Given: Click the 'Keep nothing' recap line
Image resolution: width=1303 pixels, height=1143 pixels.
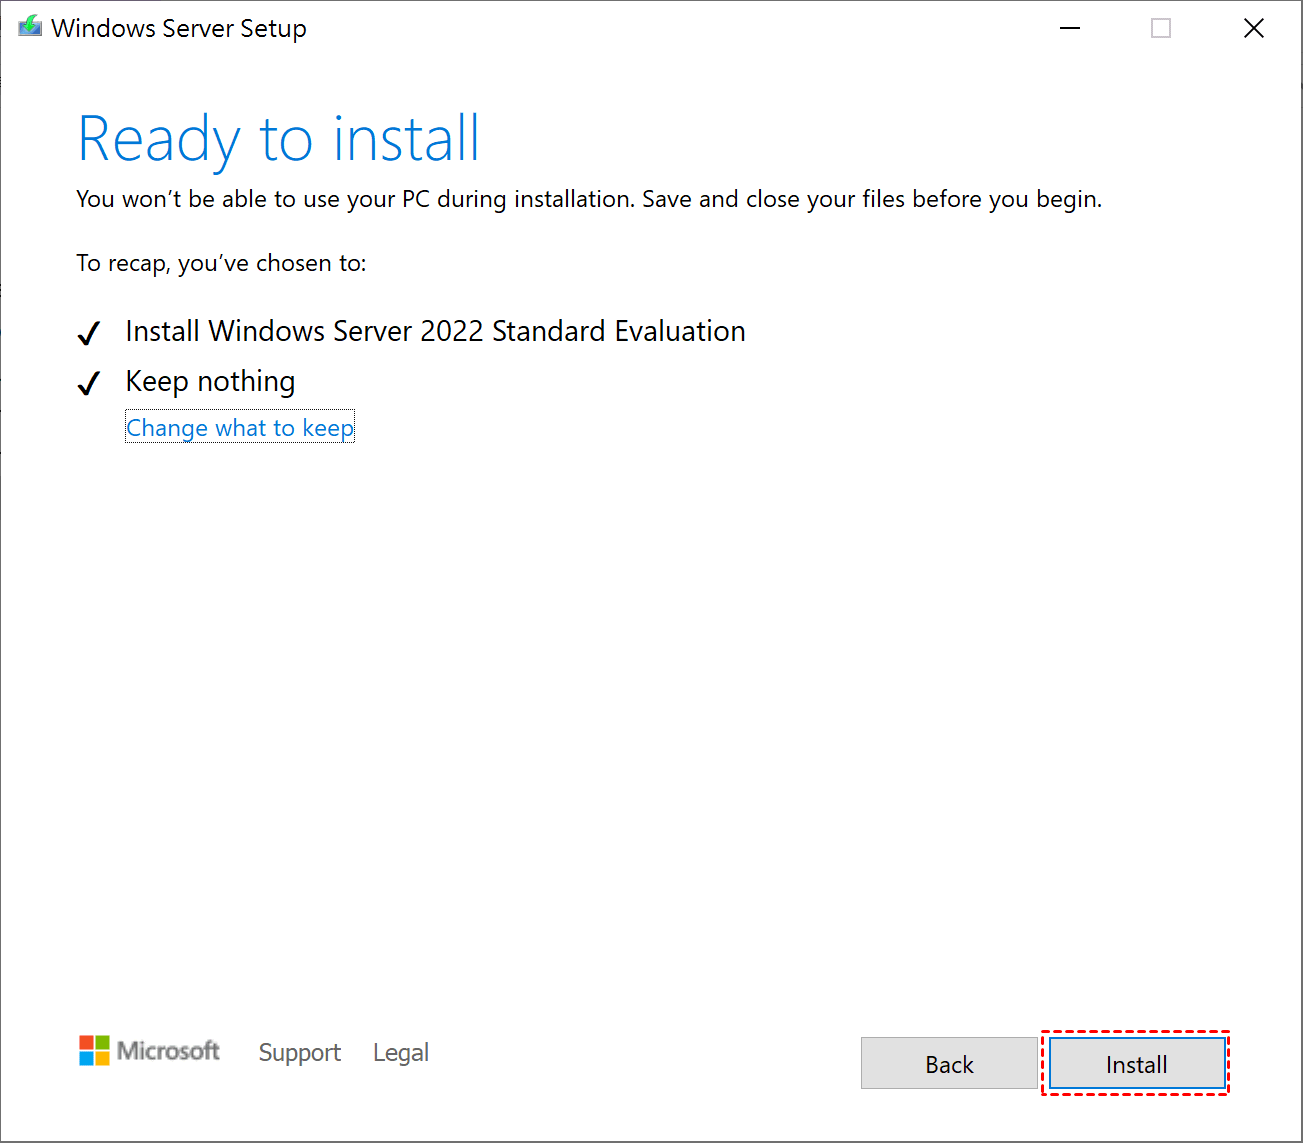Looking at the screenshot, I should coord(211,382).
